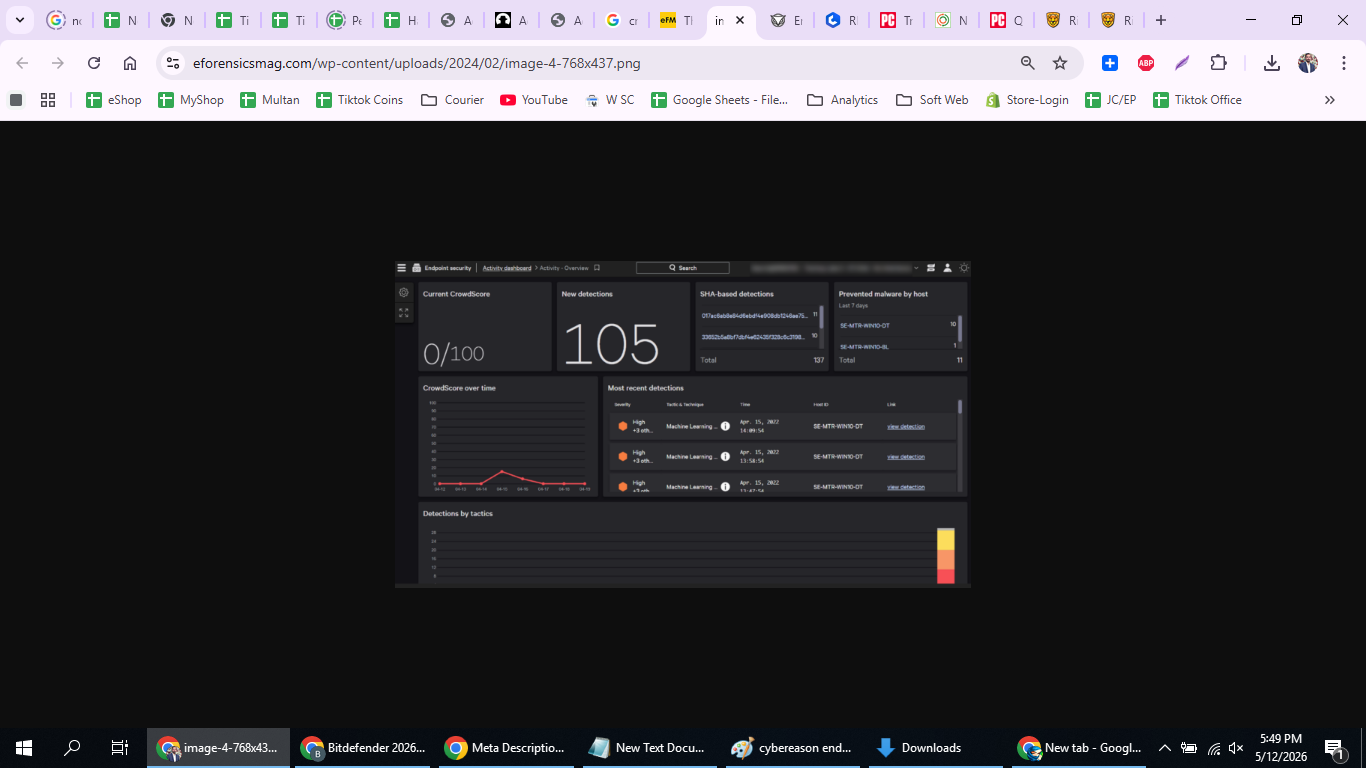This screenshot has height=768, width=1366.
Task: Click the Activity dashboard breadcrumb link
Action: (x=507, y=268)
